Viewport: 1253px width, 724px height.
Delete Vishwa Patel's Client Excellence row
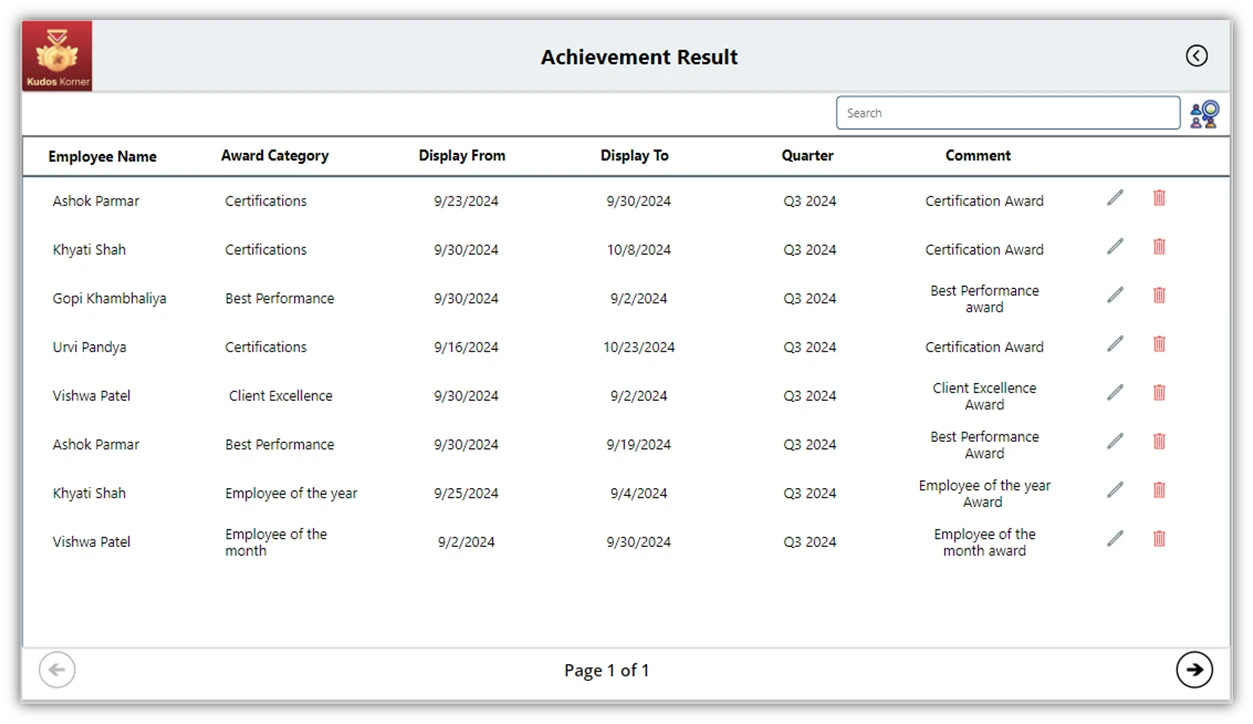[x=1159, y=393]
